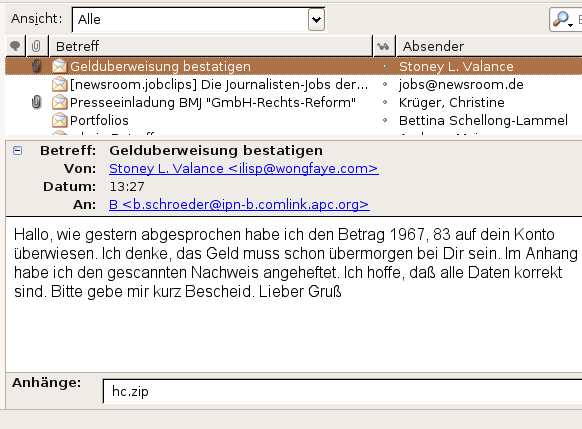Sort messages by Betreff column header

pos(210,46)
